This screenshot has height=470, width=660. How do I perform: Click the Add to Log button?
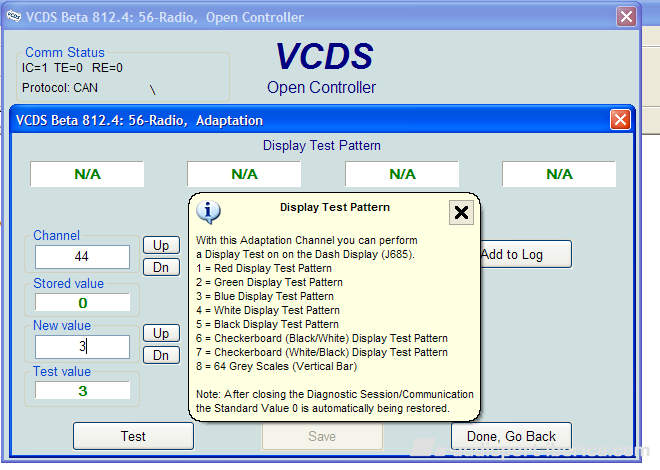pyautogui.click(x=525, y=255)
